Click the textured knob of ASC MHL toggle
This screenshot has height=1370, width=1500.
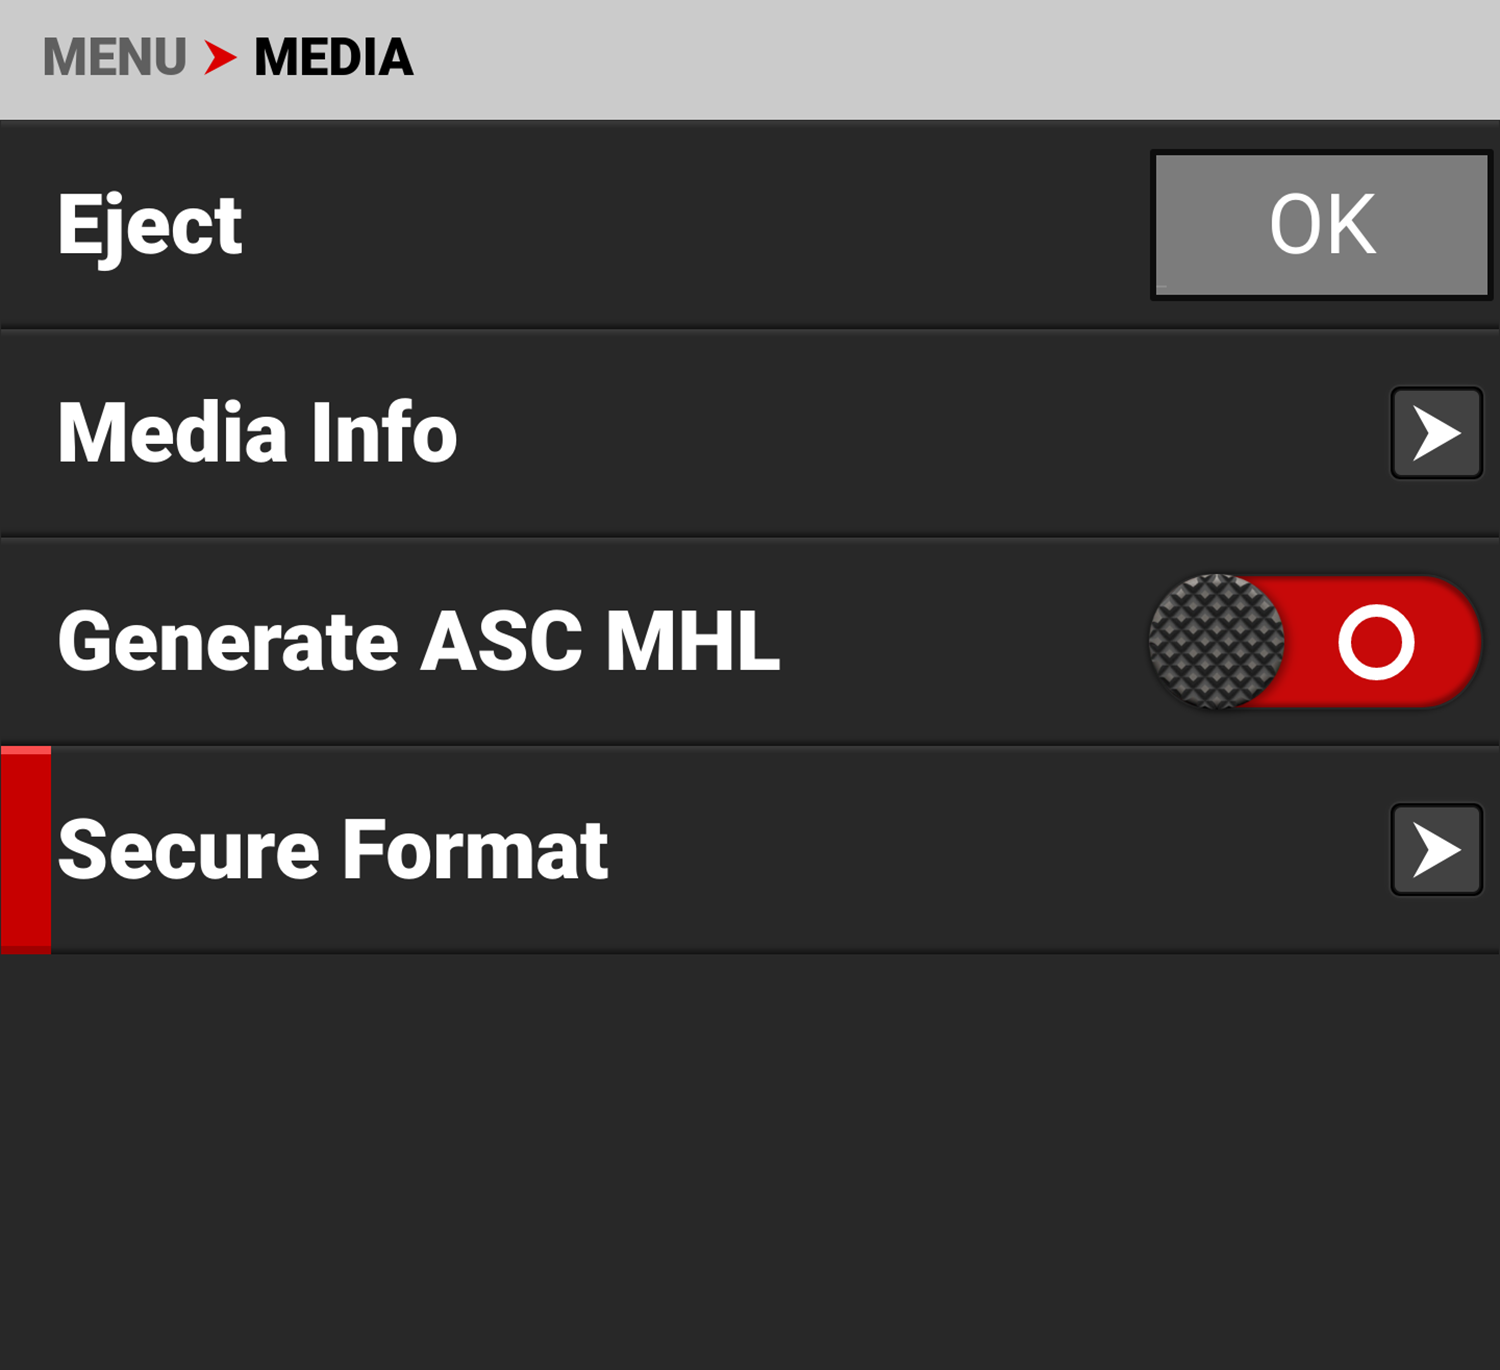coord(1216,642)
